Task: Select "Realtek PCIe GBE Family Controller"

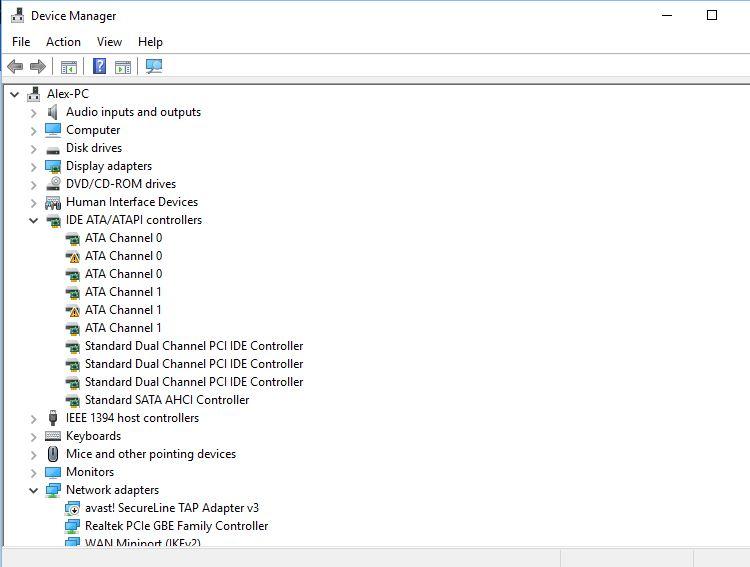Action: click(176, 526)
